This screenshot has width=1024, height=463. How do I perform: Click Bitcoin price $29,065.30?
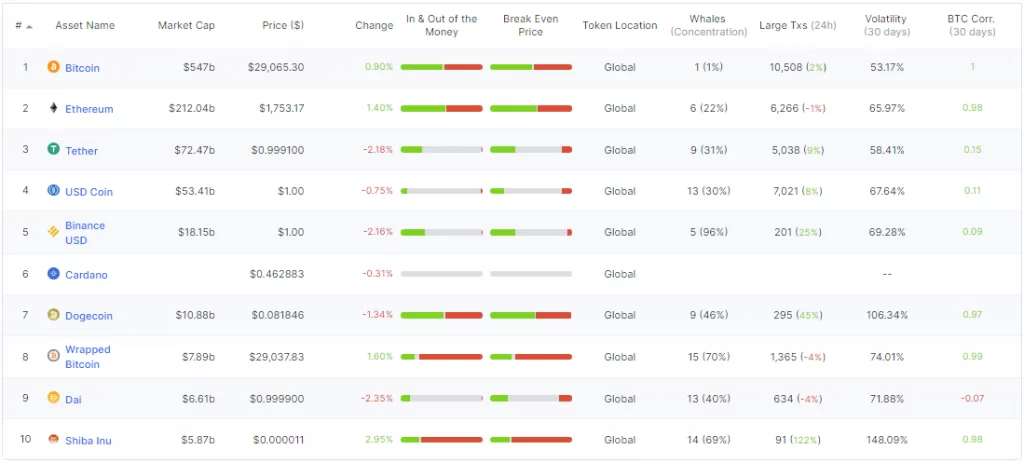(x=276, y=67)
